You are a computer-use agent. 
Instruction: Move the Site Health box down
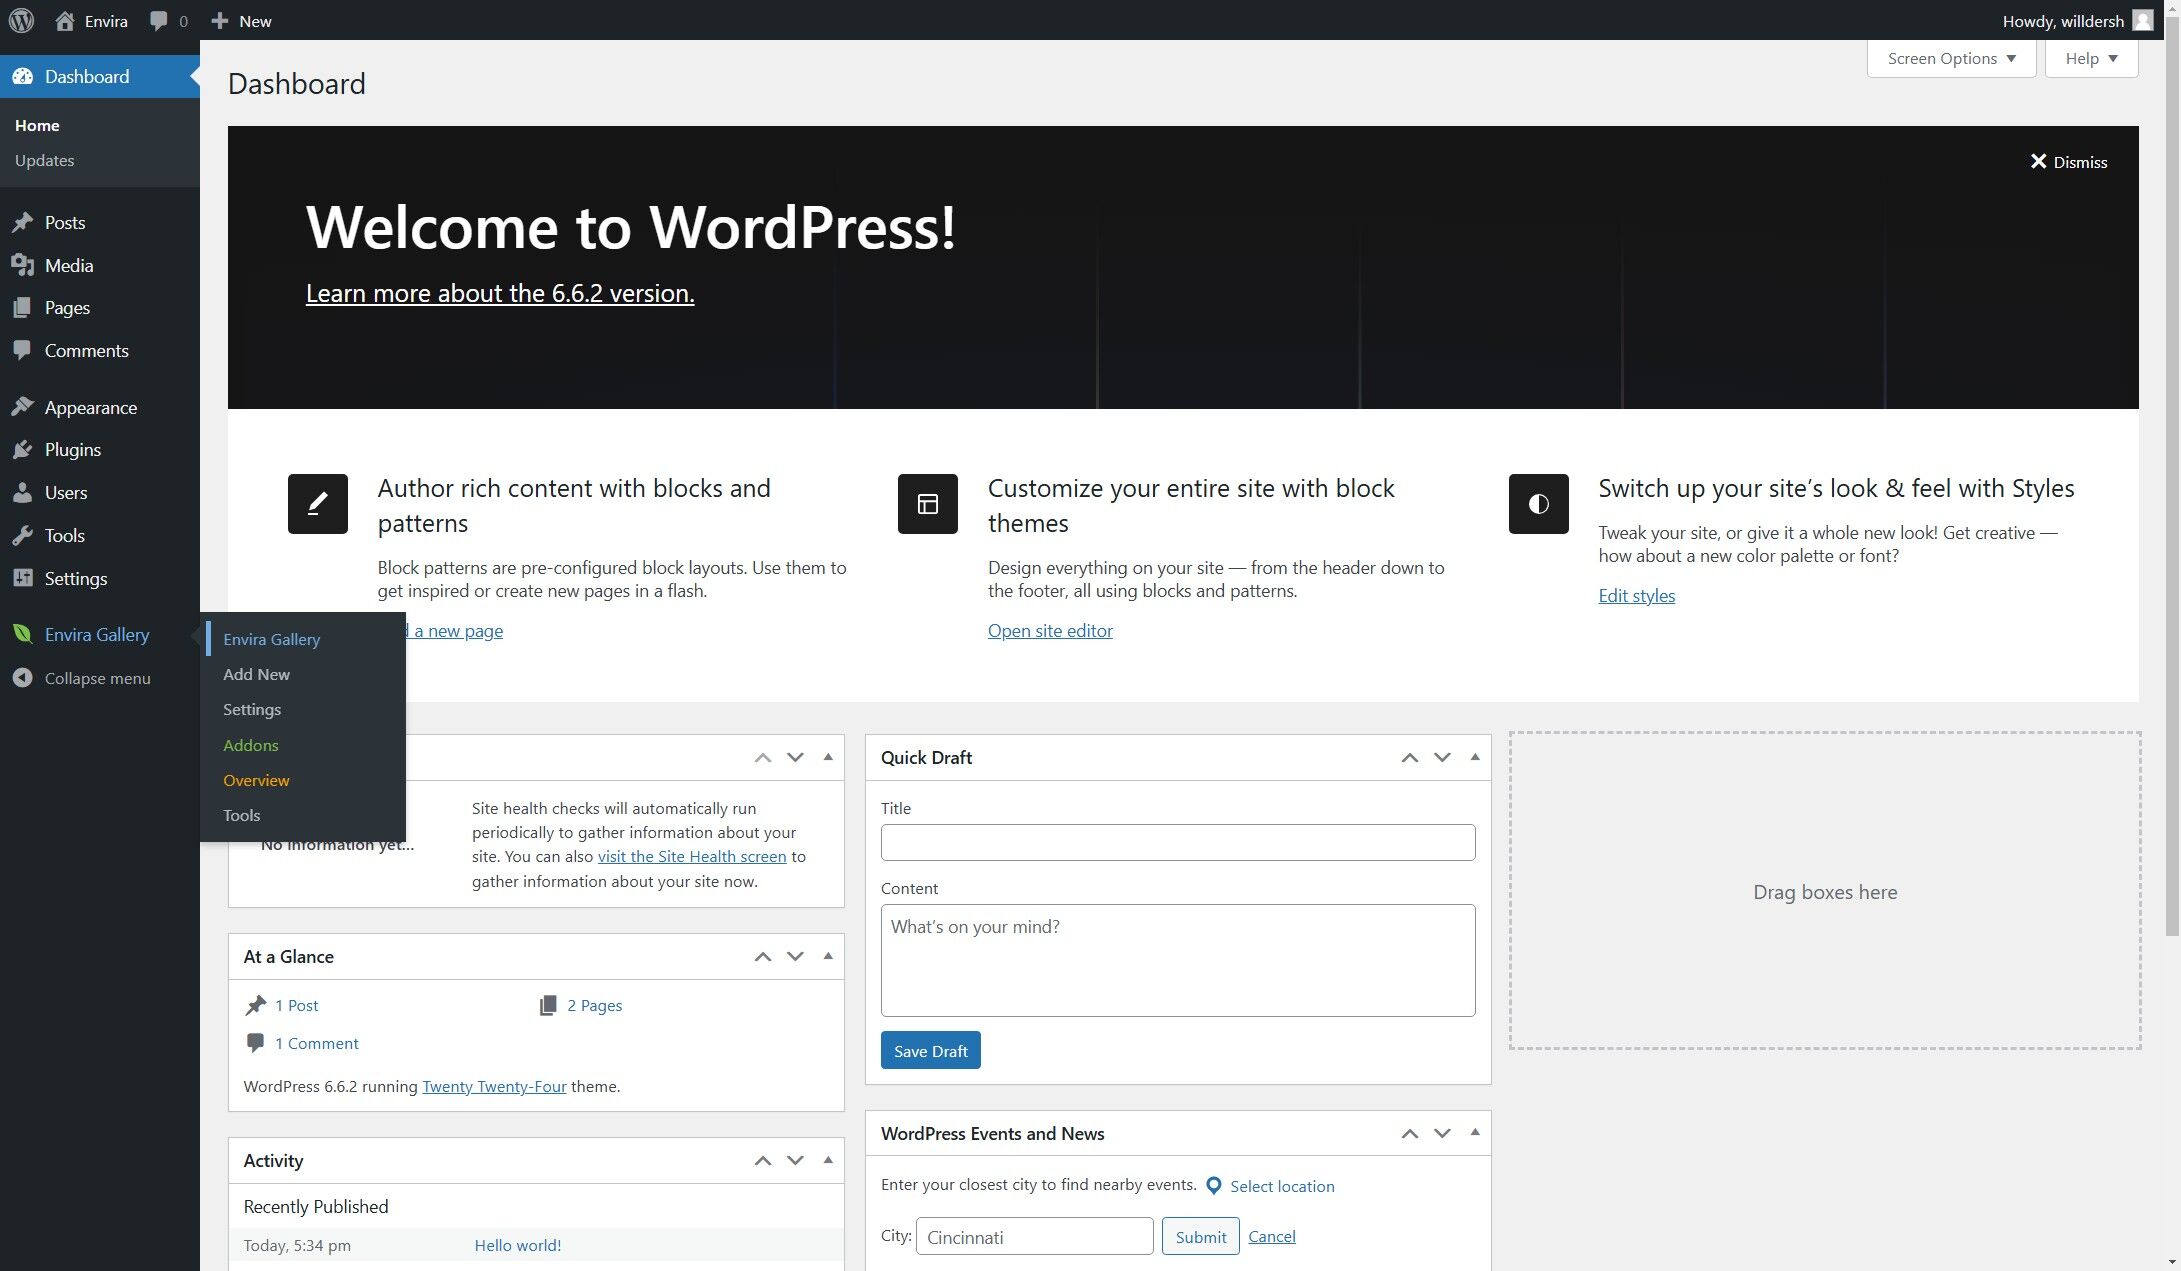[795, 758]
